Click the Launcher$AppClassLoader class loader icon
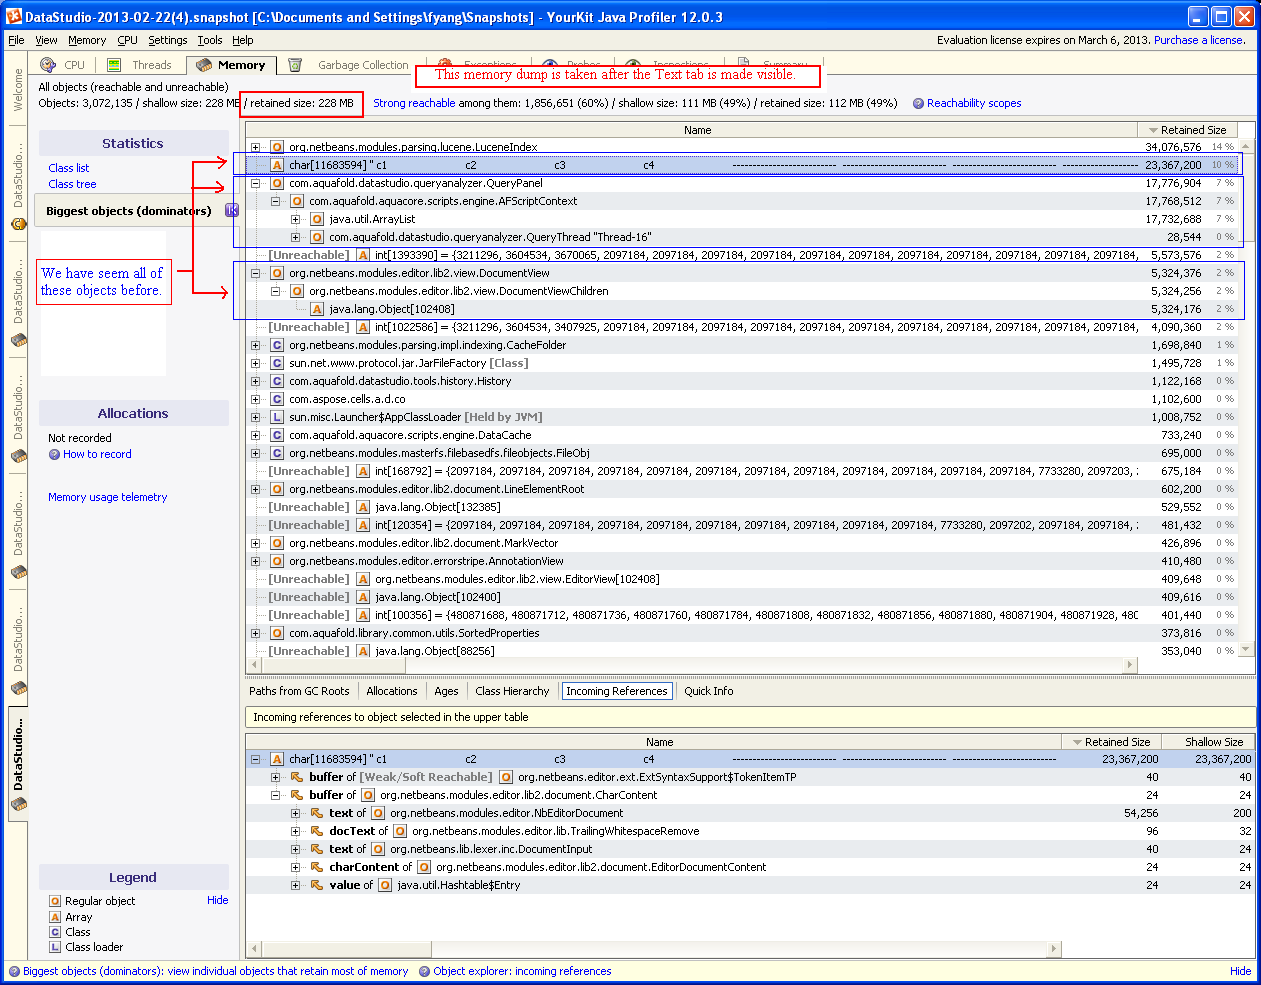Viewport: 1261px width, 985px height. click(277, 417)
